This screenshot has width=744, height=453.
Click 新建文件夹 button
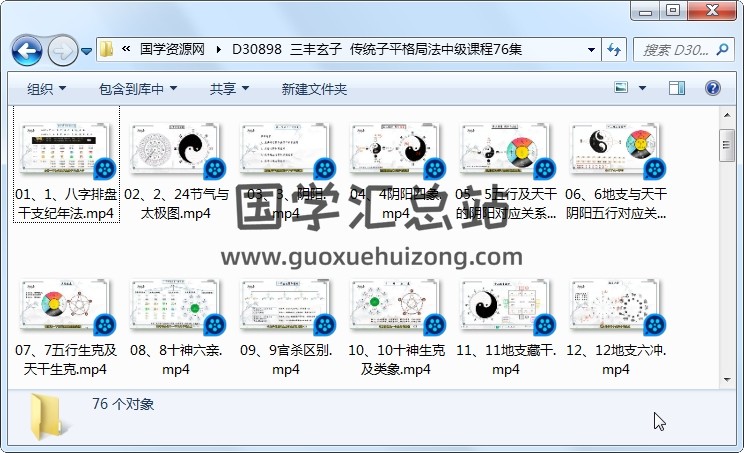point(314,89)
